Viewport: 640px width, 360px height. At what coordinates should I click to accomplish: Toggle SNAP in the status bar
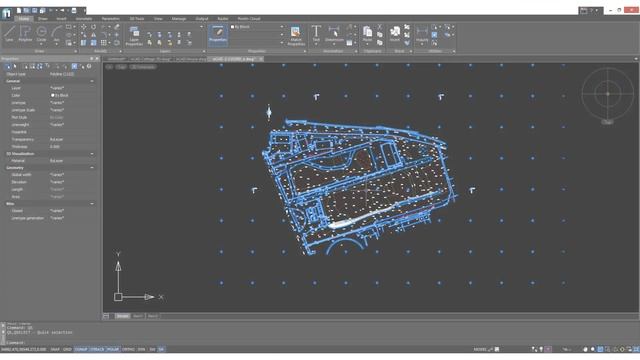click(55, 349)
